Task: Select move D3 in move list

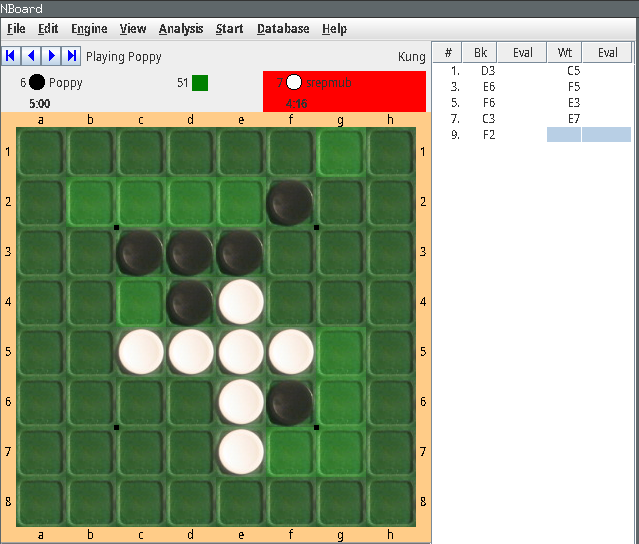Action: [x=488, y=71]
